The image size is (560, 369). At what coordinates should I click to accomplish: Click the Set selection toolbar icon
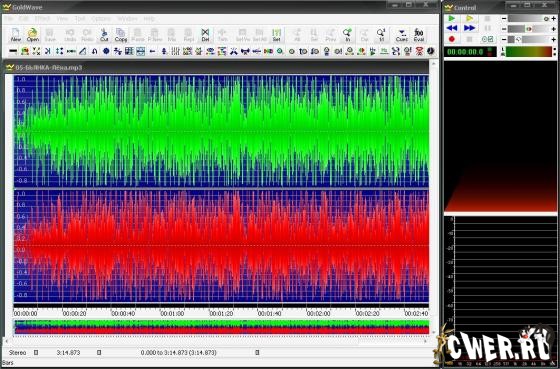(276, 35)
